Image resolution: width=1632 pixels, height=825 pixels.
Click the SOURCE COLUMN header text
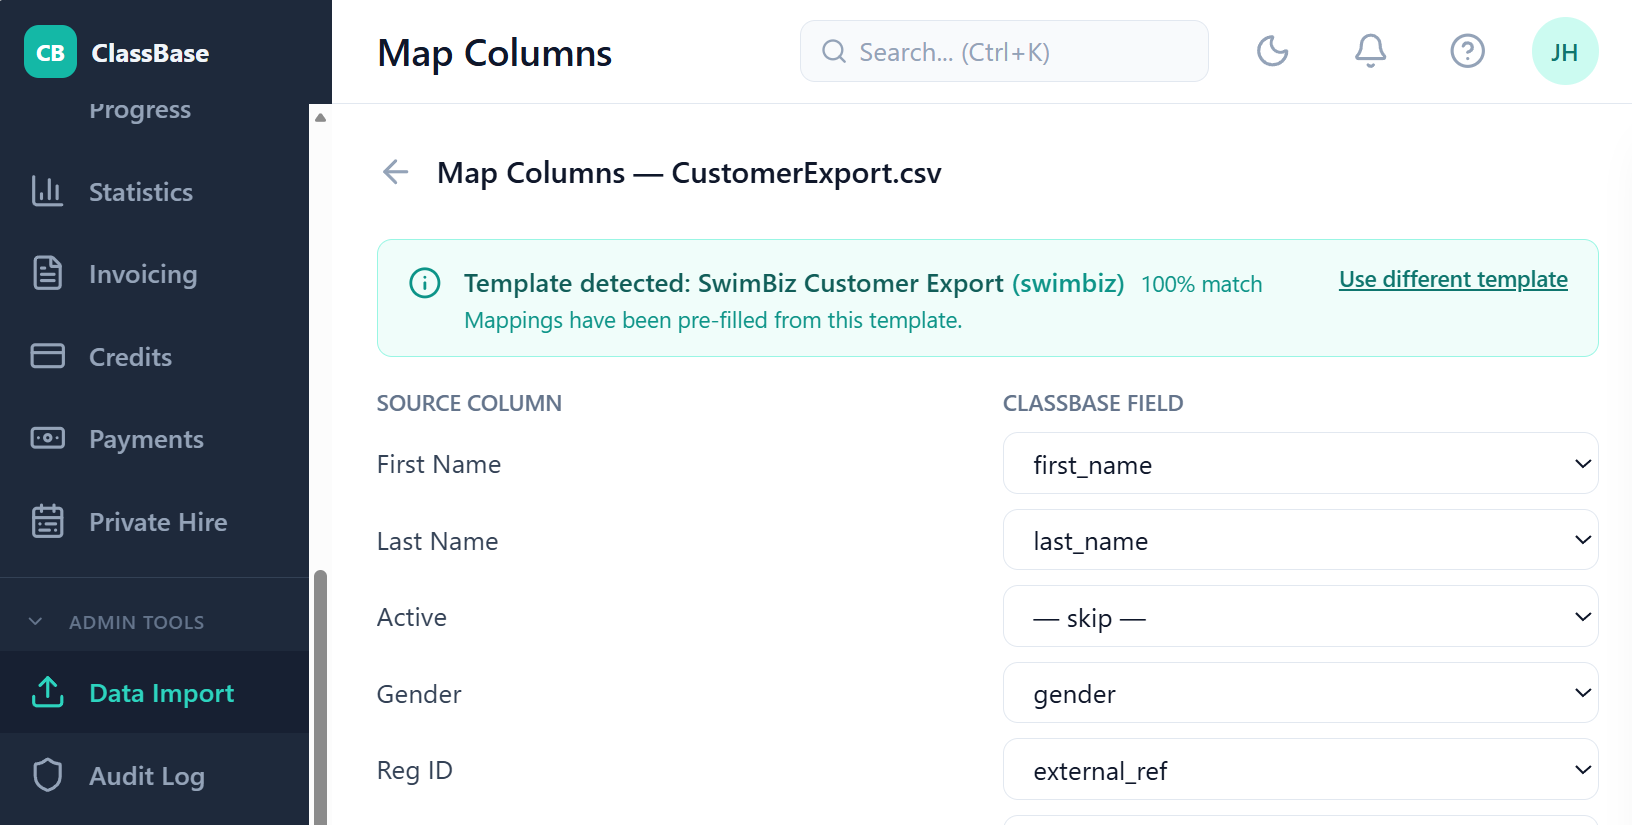469,403
